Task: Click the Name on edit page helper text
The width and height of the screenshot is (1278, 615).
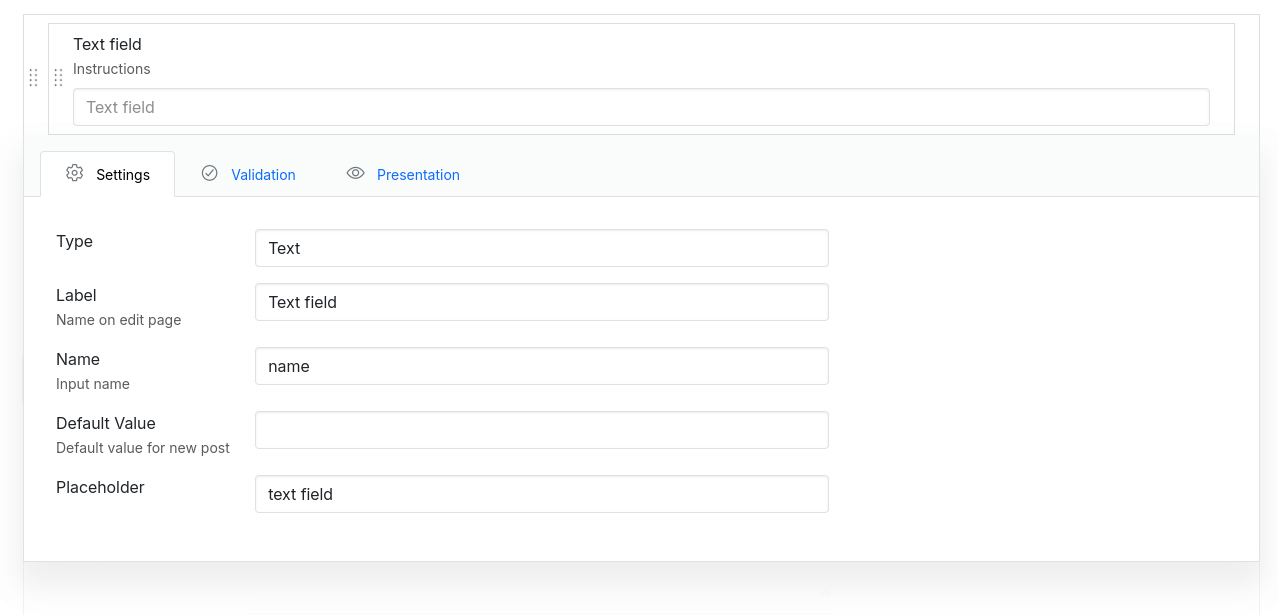Action: click(119, 319)
